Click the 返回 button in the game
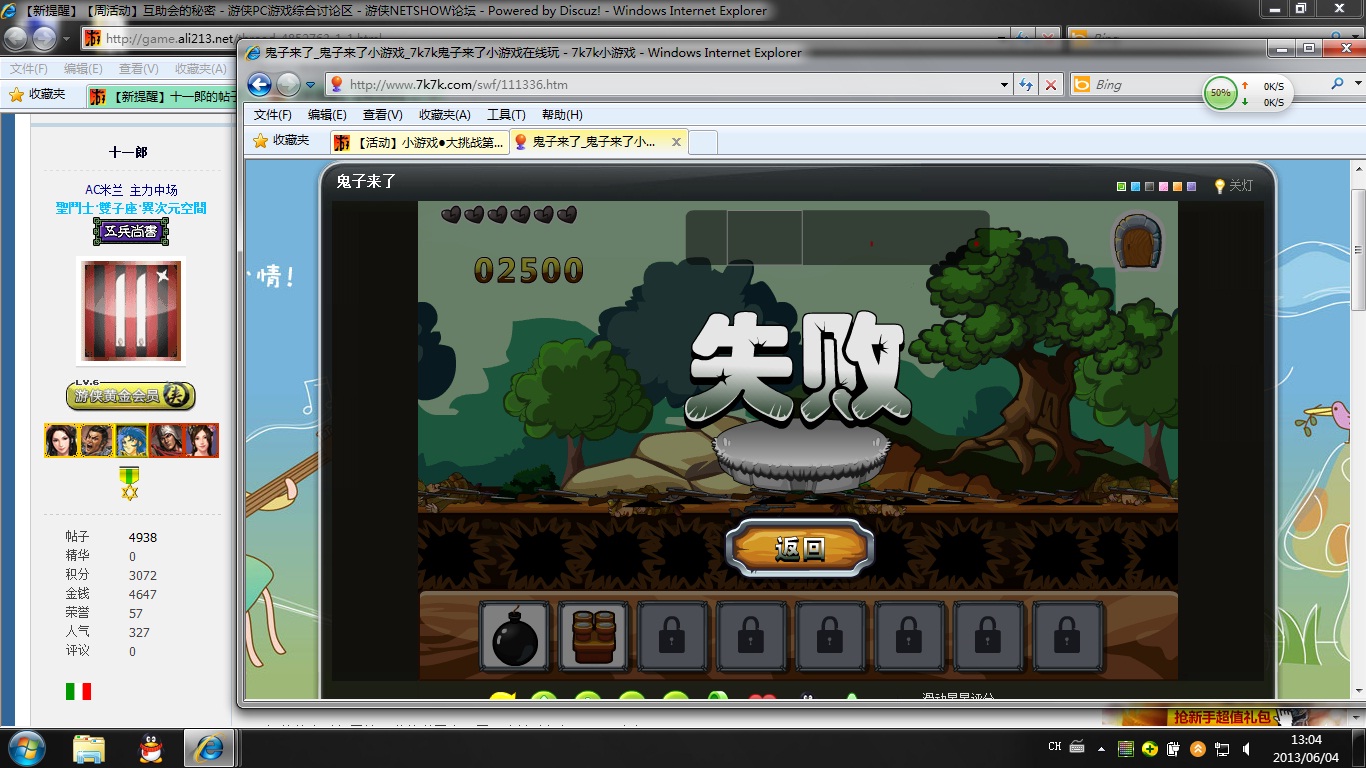1366x768 pixels. pyautogui.click(x=800, y=548)
